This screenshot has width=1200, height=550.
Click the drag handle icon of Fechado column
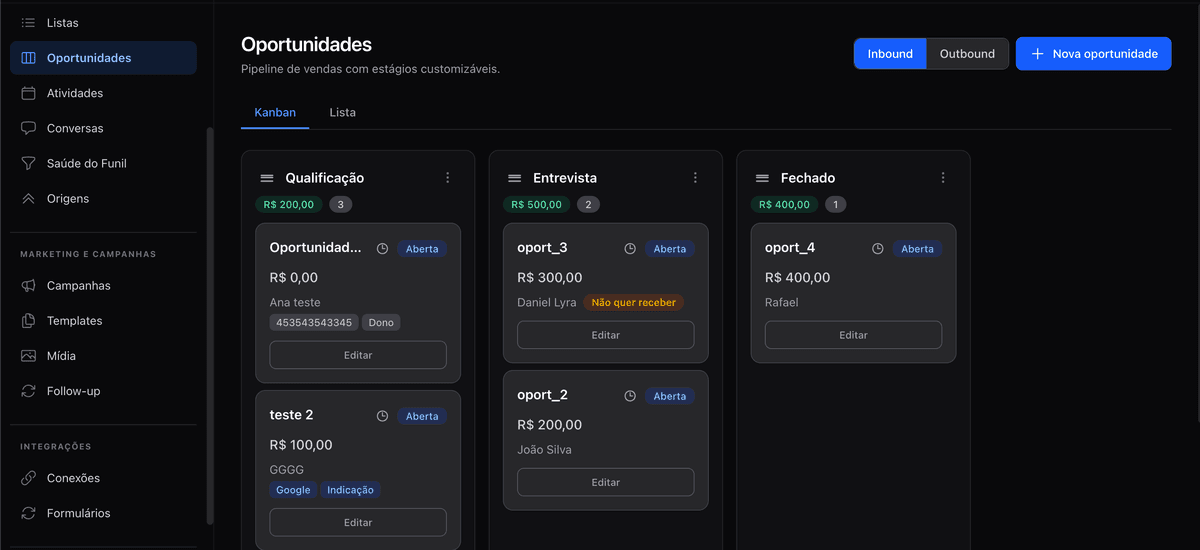[762, 178]
